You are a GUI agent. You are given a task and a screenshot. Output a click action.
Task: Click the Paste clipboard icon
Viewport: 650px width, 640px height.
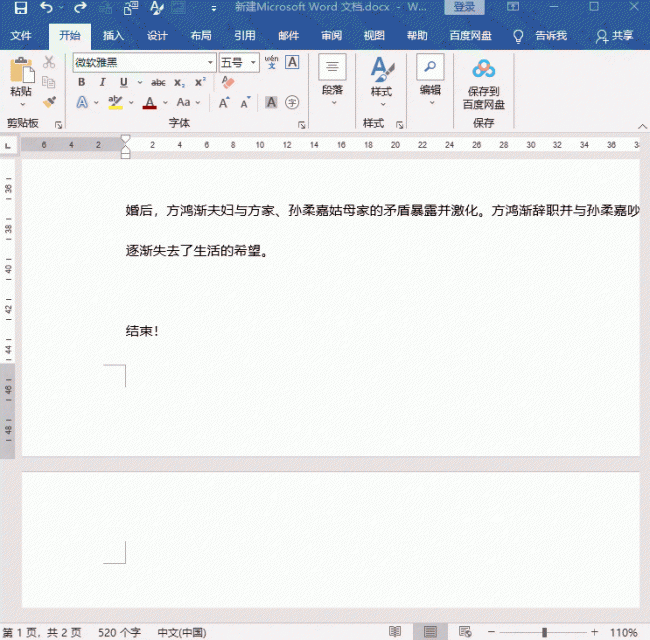click(21, 70)
